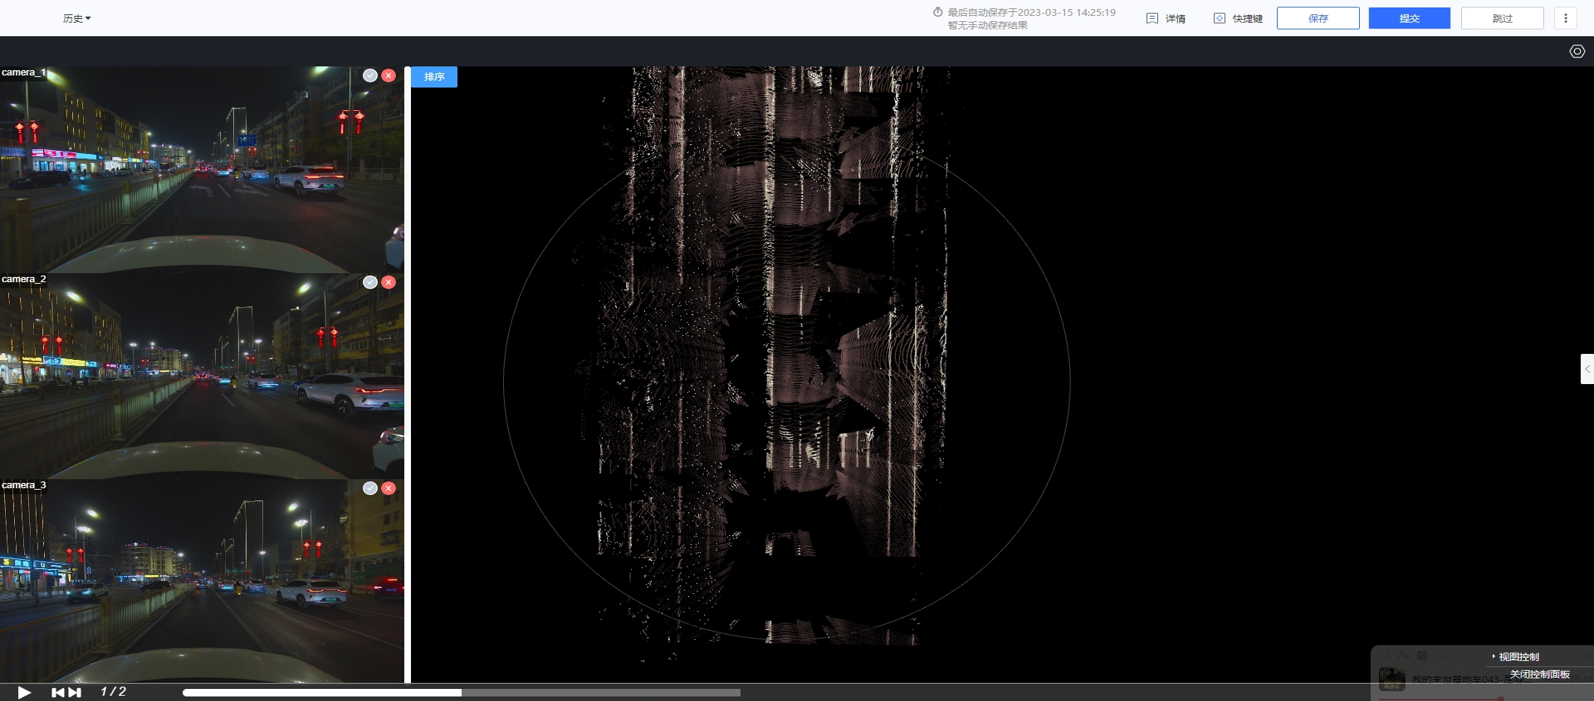Expand the right side panel arrow

tap(1587, 369)
